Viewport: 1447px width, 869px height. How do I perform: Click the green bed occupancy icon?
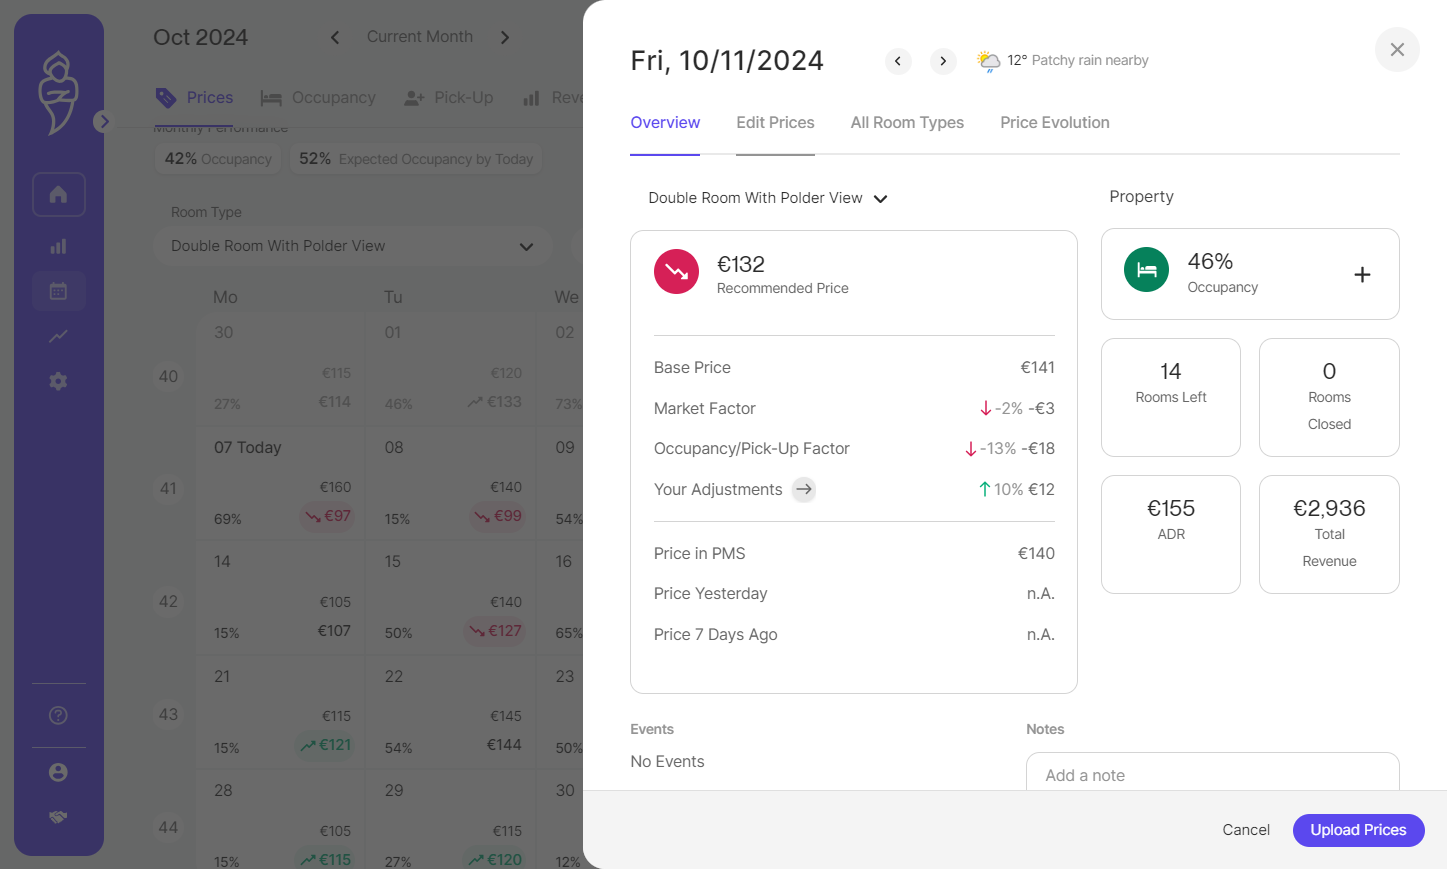pyautogui.click(x=1146, y=269)
